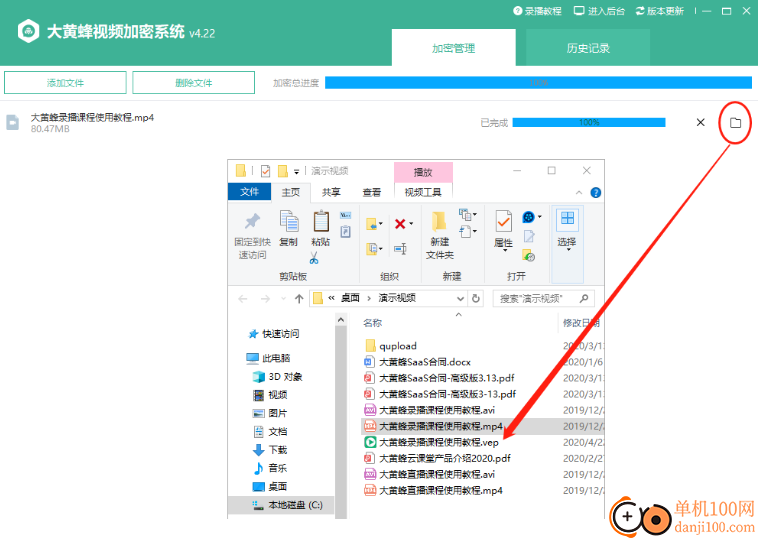
Task: Switch to the 历史记录 tab
Action: click(588, 48)
